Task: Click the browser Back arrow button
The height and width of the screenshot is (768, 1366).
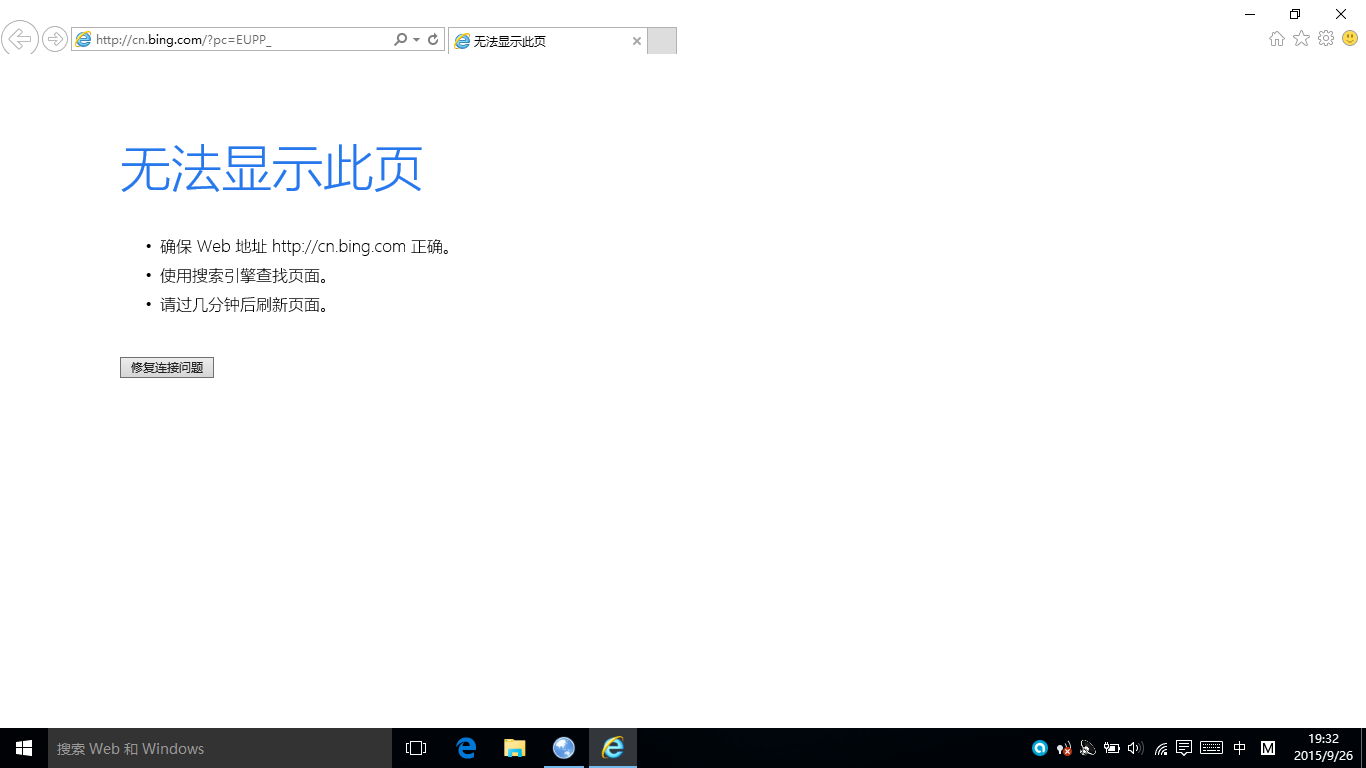Action: pyautogui.click(x=20, y=39)
